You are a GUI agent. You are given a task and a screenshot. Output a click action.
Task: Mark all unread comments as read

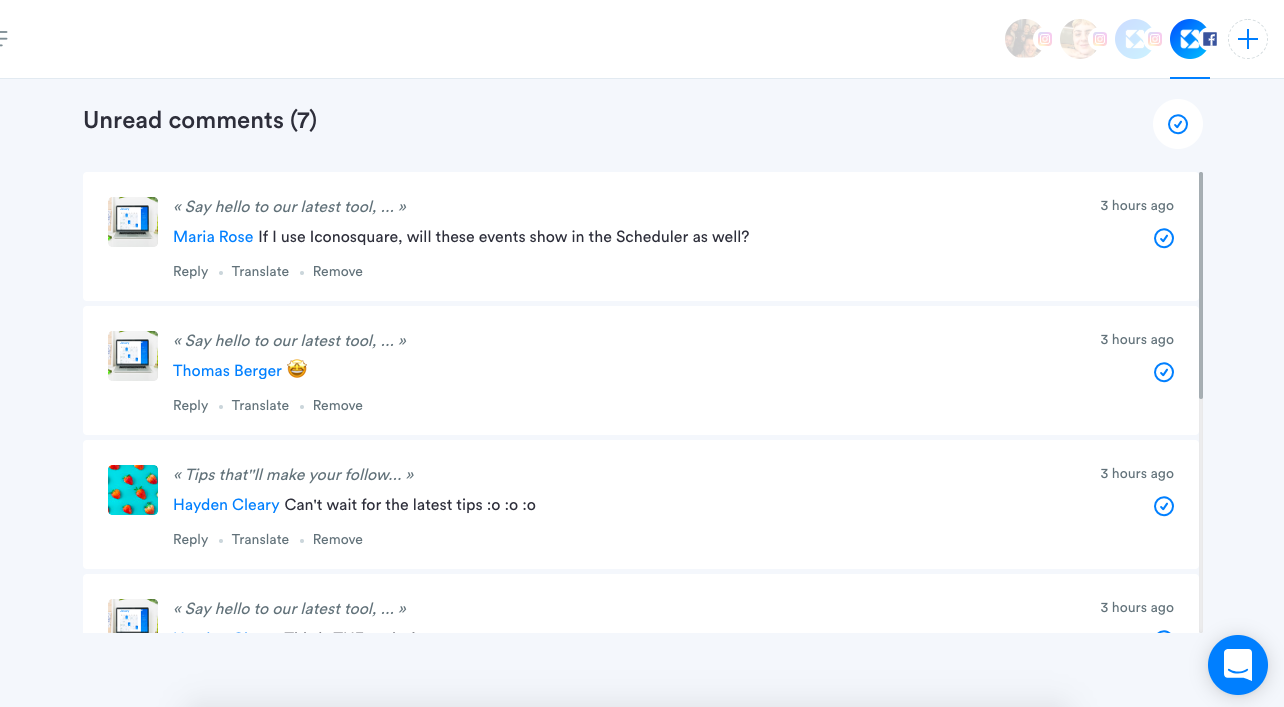click(1178, 124)
